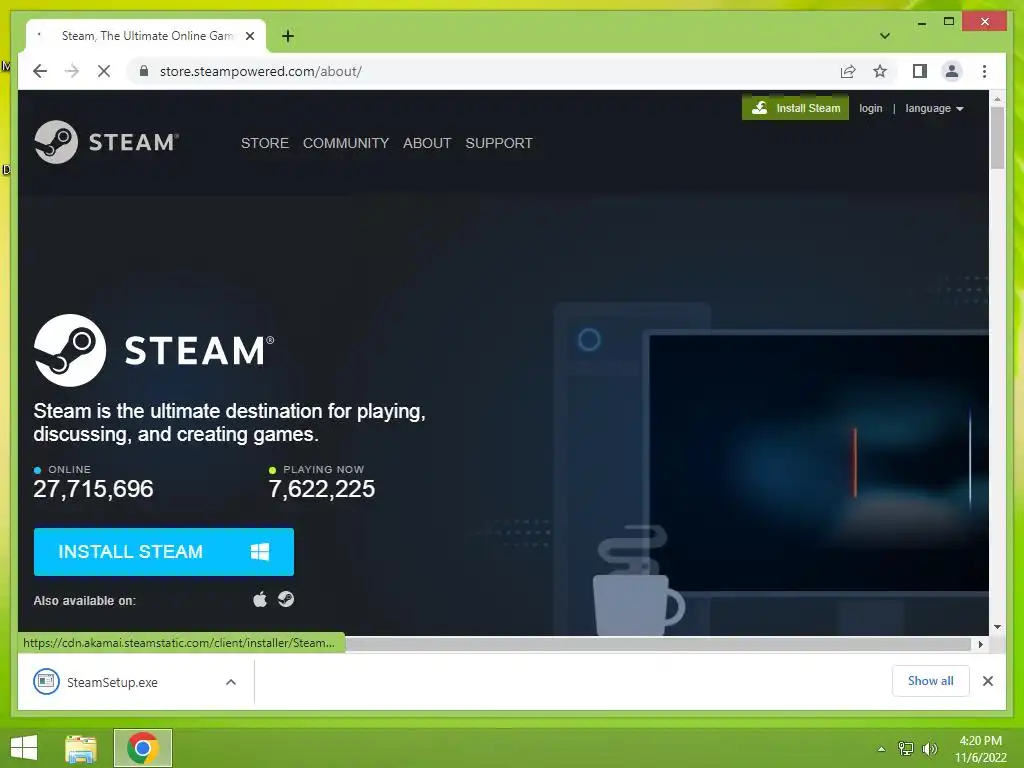Click the playing now count 7,622,225

tap(322, 489)
